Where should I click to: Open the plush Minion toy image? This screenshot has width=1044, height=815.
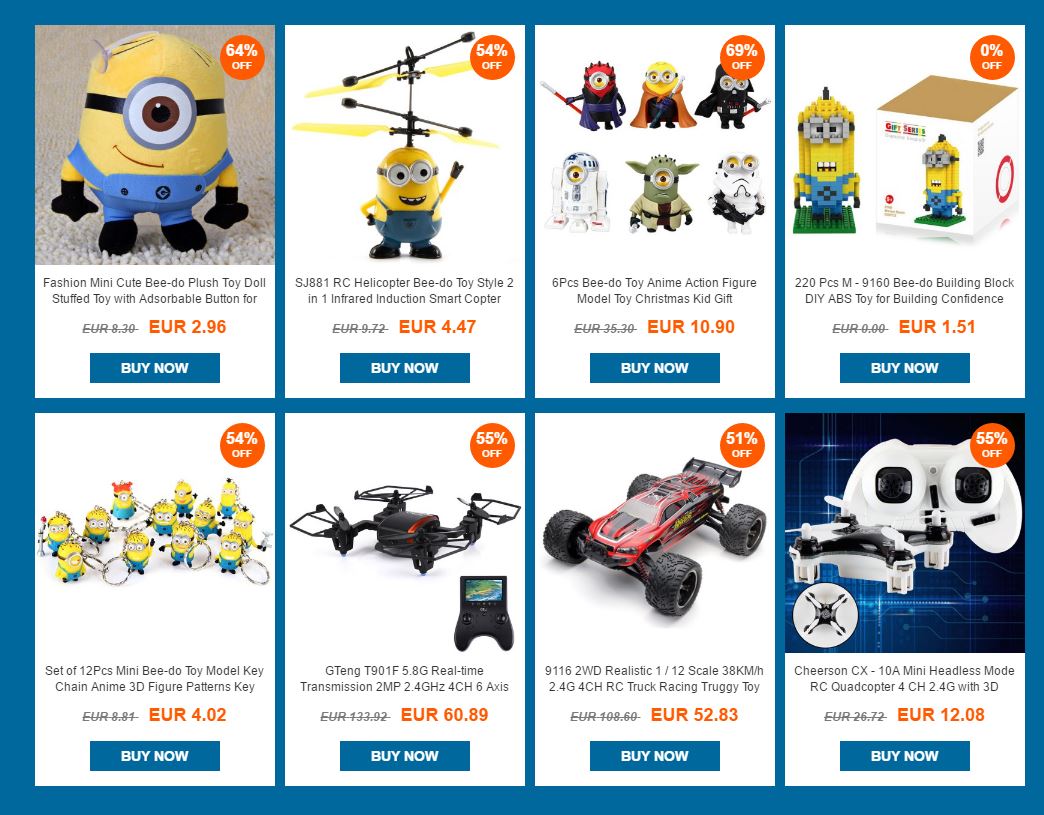(x=154, y=145)
